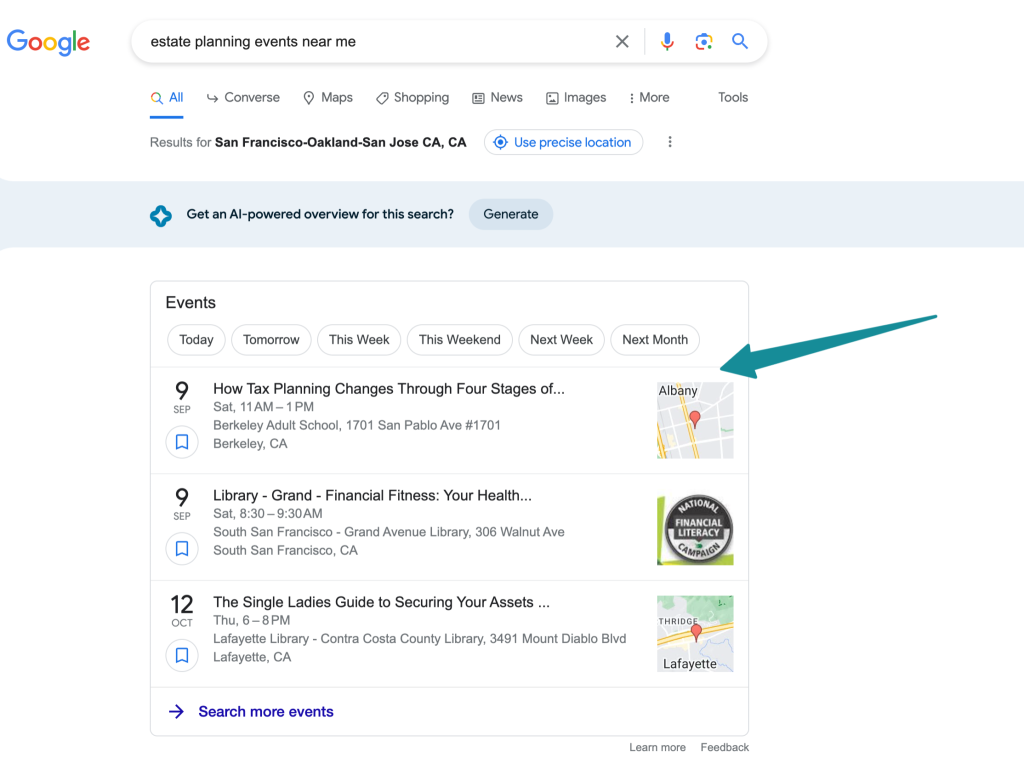Filter events by This Week

coord(359,340)
